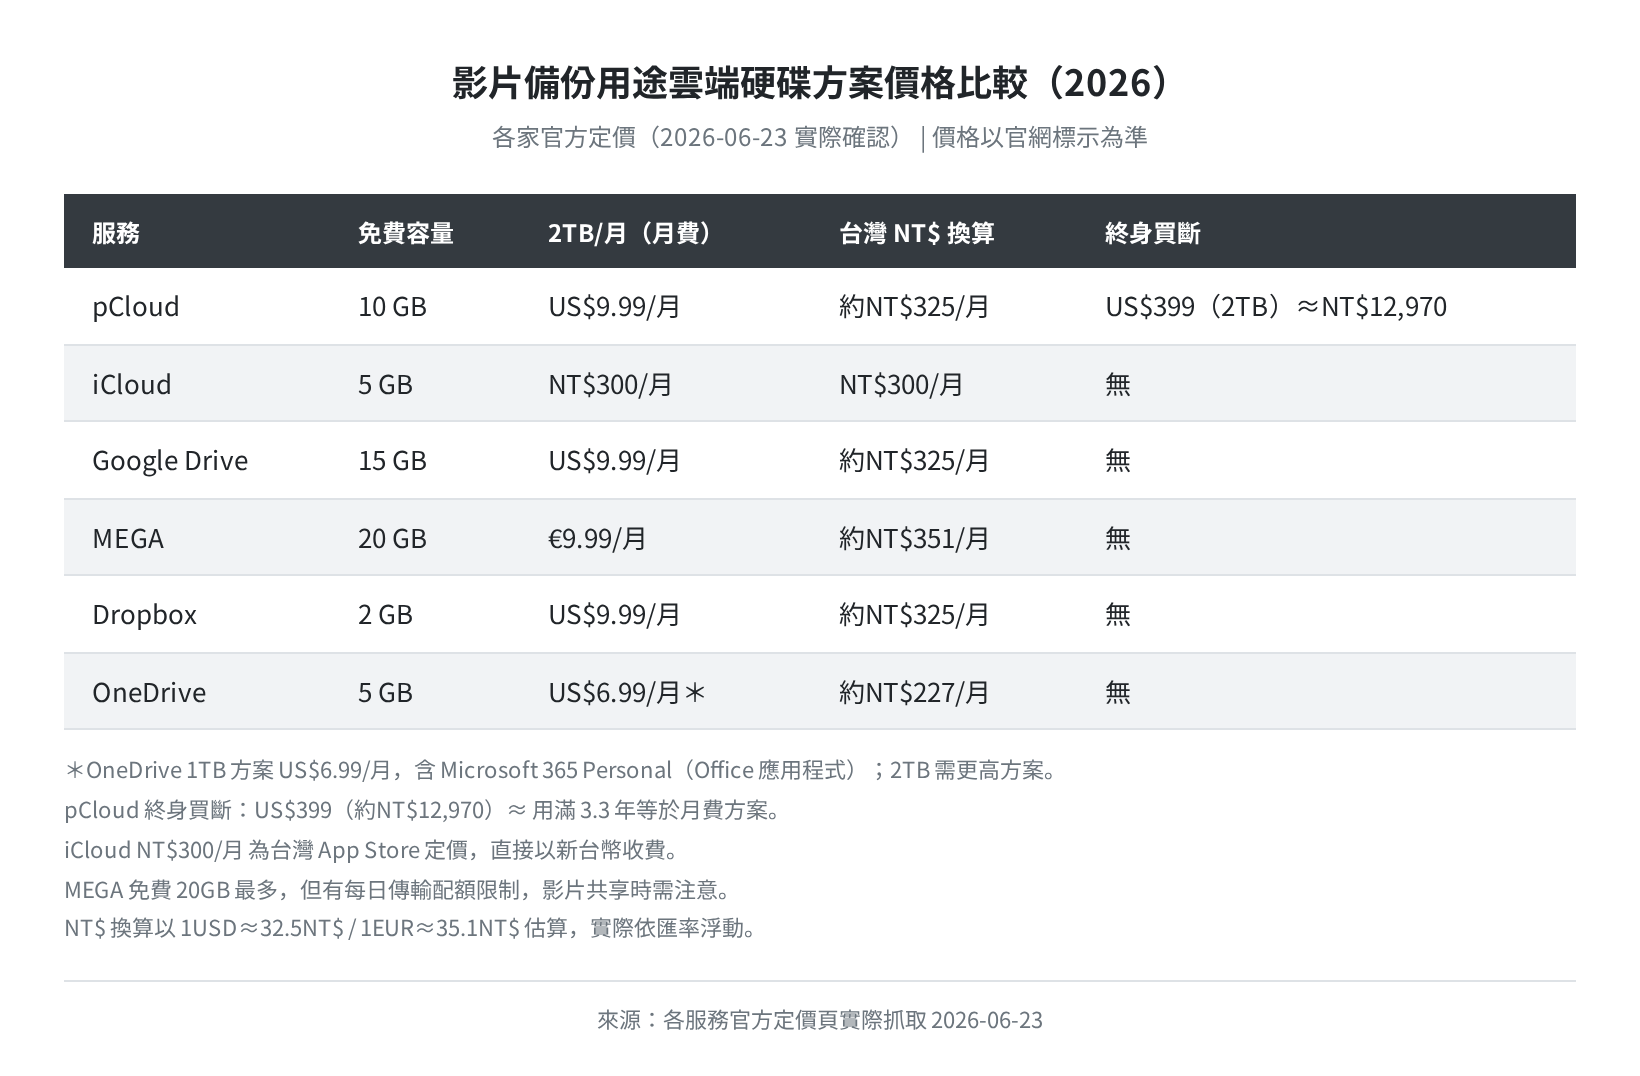Click the title 影片備份用途雲端硬碟方案價格比較（2026）

pos(819,83)
